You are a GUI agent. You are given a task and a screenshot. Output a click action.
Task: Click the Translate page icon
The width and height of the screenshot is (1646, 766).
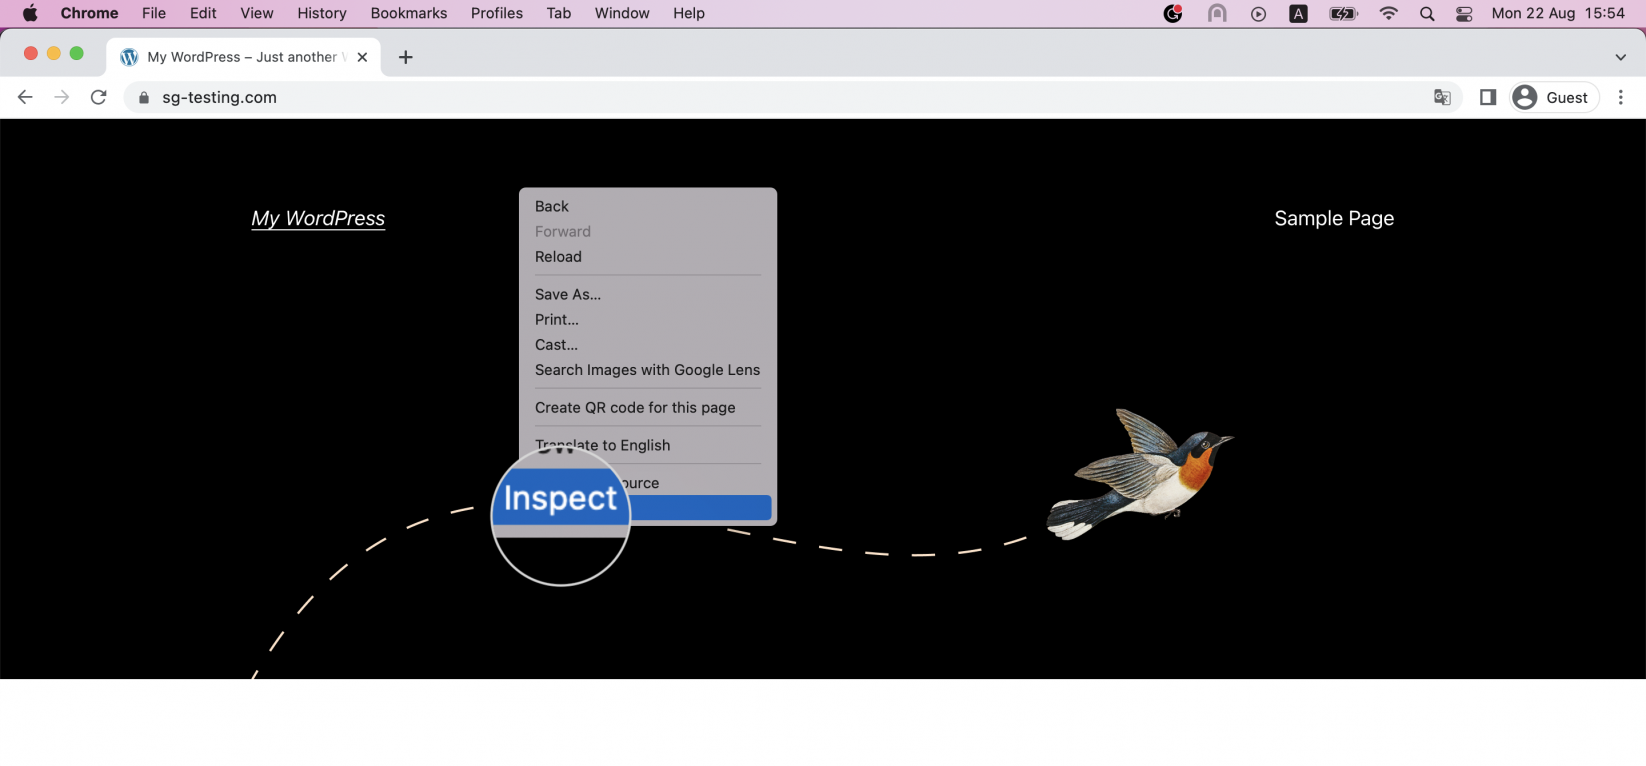coord(1442,97)
